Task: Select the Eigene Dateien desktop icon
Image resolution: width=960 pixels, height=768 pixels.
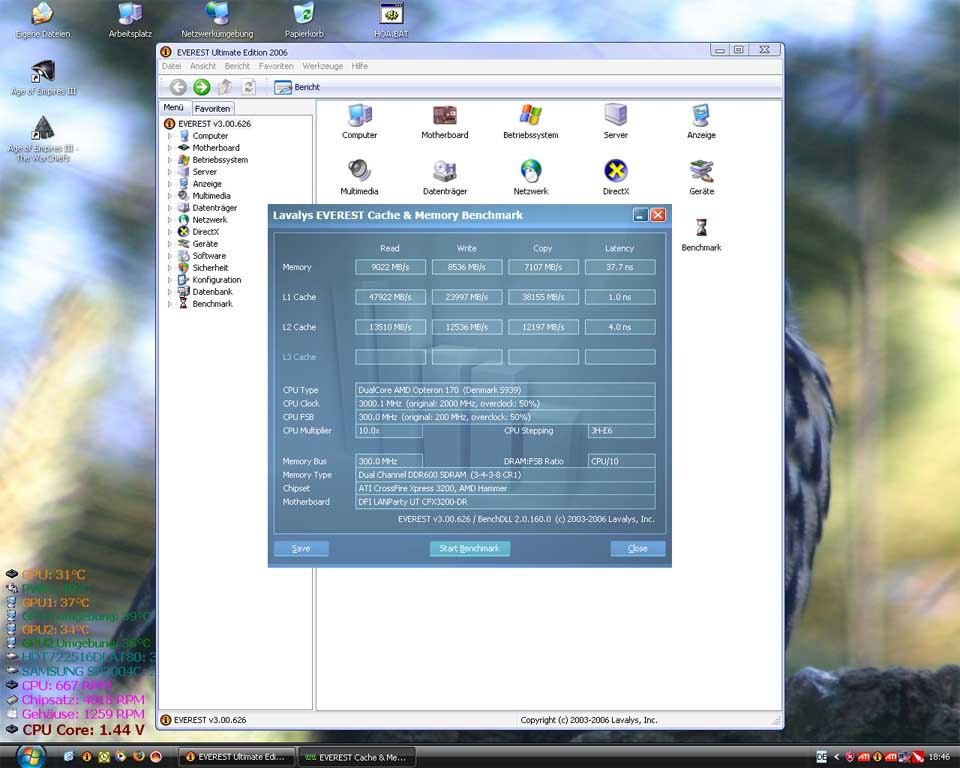Action: pos(43,20)
